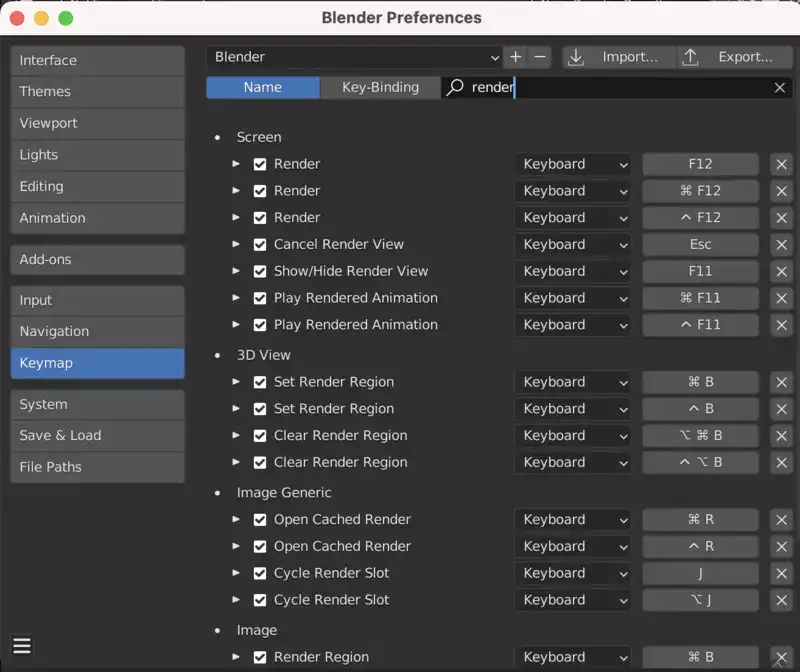Disable J Cycle Render Slot checkbox
Screen dimensions: 800x672
[x=260, y=573]
